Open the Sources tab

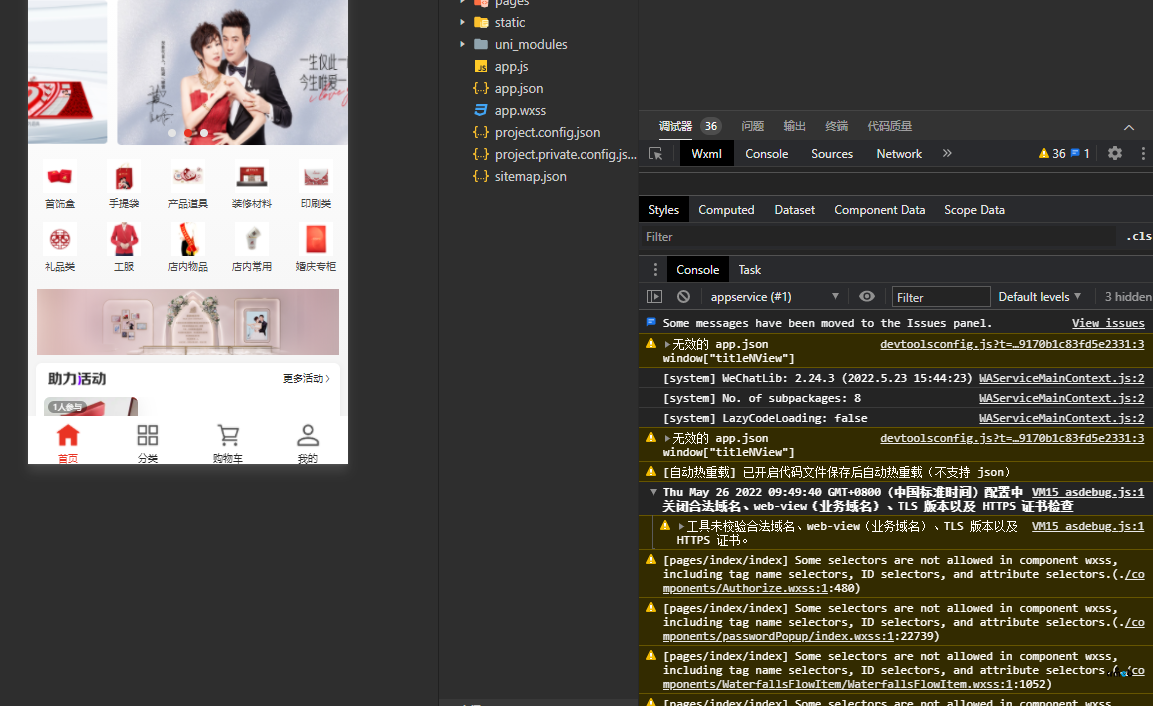[832, 154]
